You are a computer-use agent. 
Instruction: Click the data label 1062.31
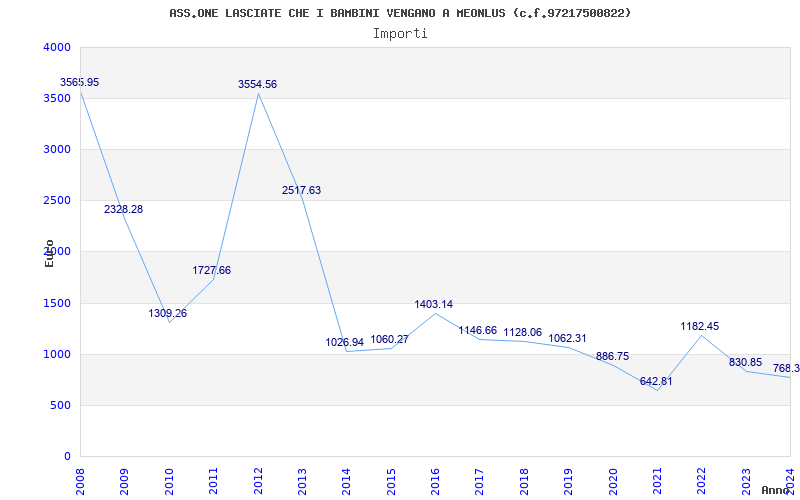tap(567, 339)
